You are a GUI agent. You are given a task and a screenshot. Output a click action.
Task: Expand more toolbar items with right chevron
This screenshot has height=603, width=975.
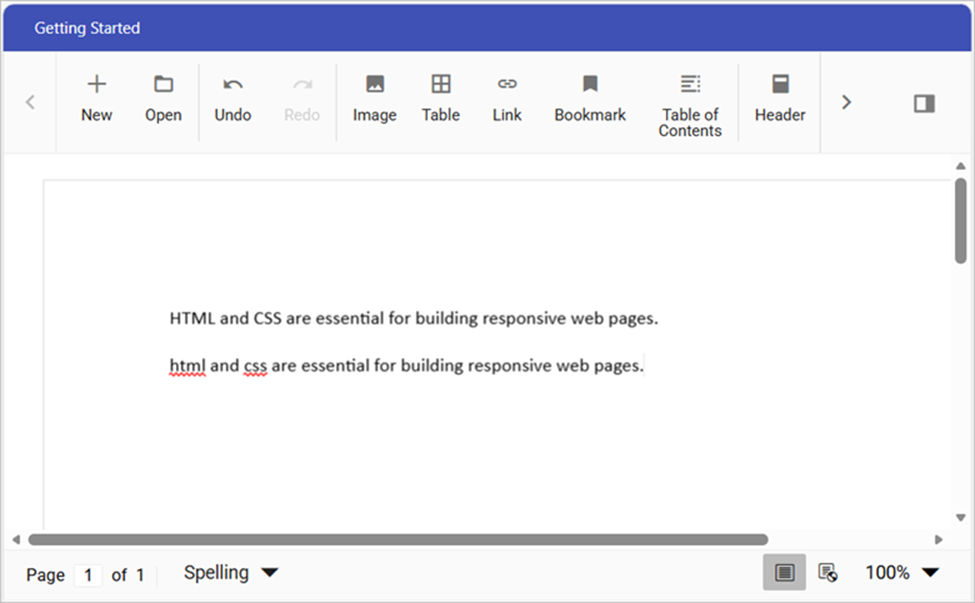tap(846, 101)
